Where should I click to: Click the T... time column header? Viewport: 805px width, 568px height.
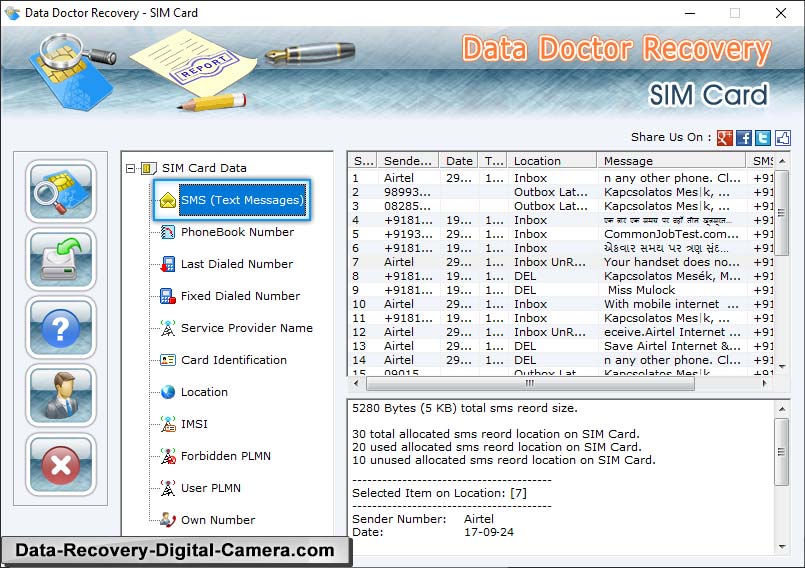pos(493,161)
